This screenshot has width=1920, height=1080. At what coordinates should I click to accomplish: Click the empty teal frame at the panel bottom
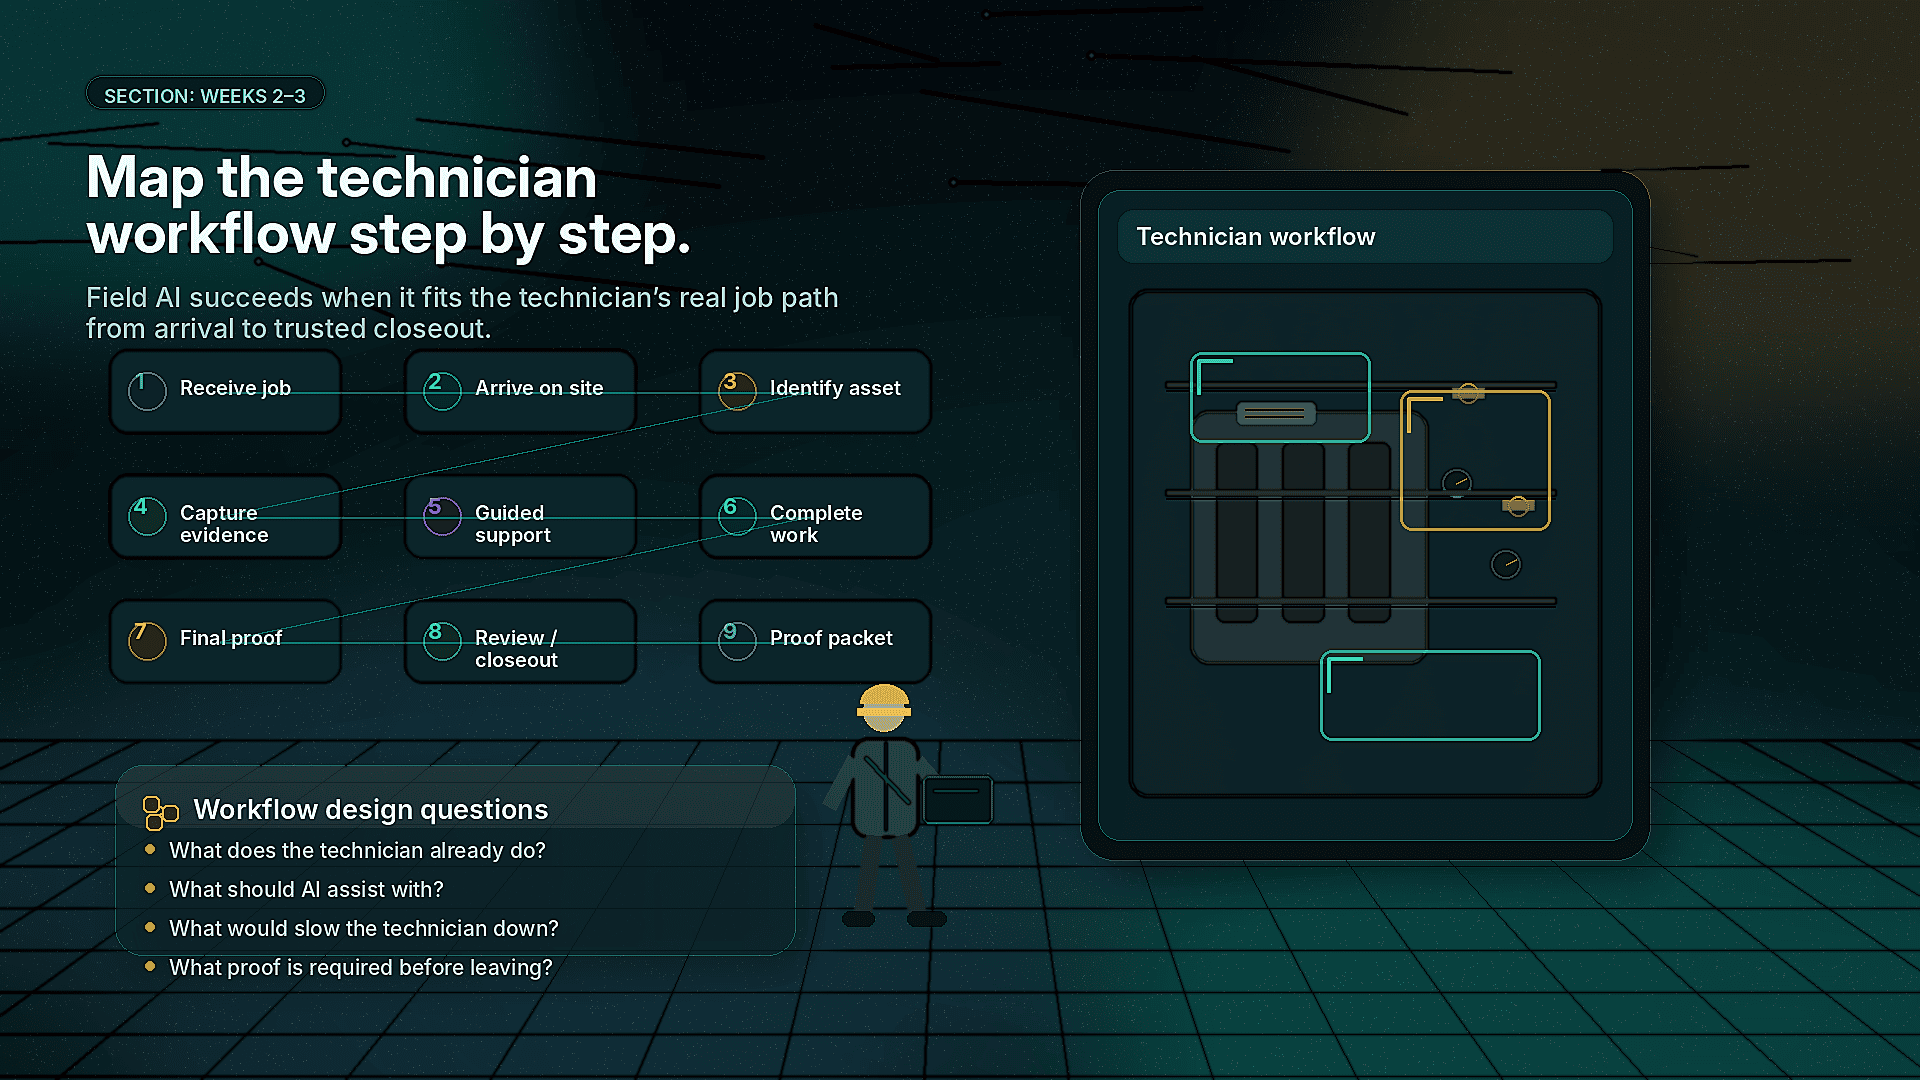(1430, 695)
